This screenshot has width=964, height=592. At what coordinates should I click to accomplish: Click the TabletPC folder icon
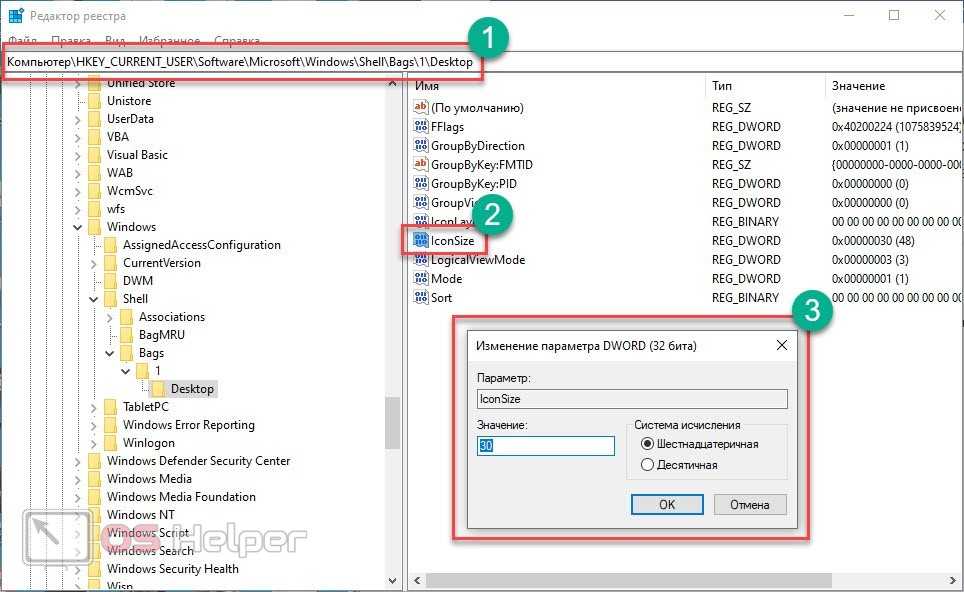pyautogui.click(x=111, y=407)
